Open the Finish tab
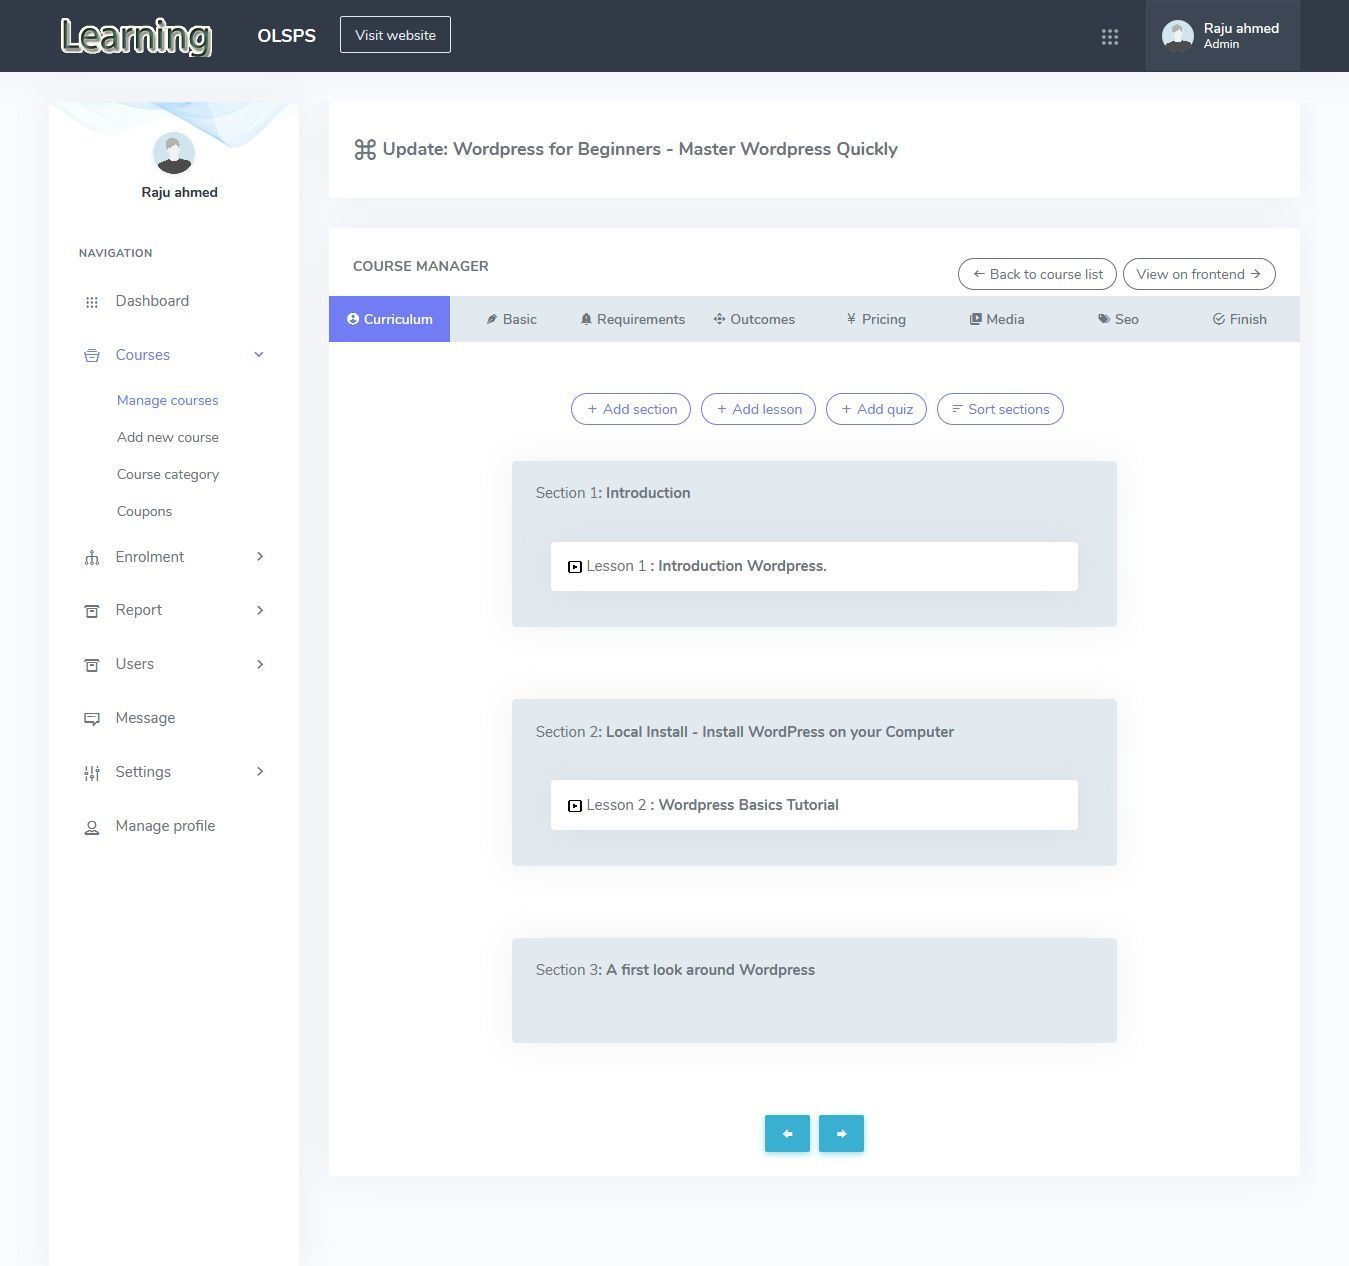This screenshot has height=1266, width=1349. [1239, 319]
